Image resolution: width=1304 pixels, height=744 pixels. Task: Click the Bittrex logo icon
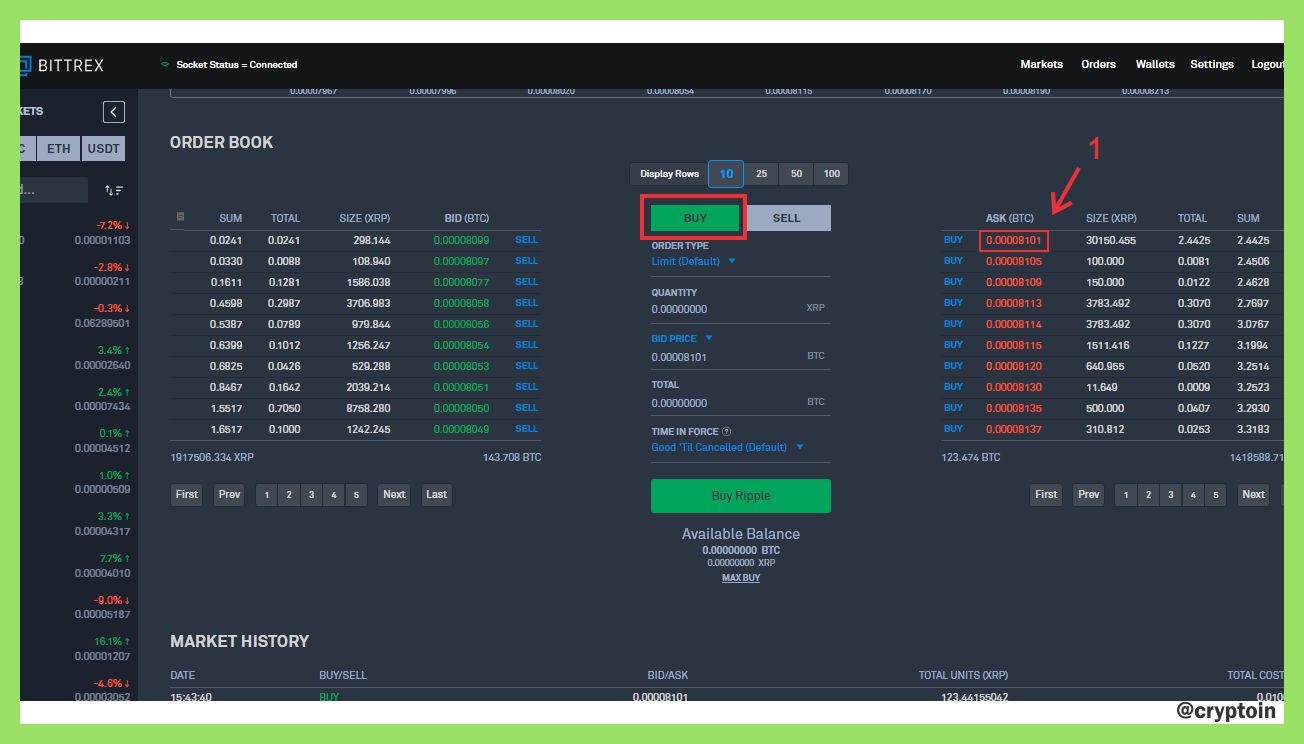(x=25, y=65)
